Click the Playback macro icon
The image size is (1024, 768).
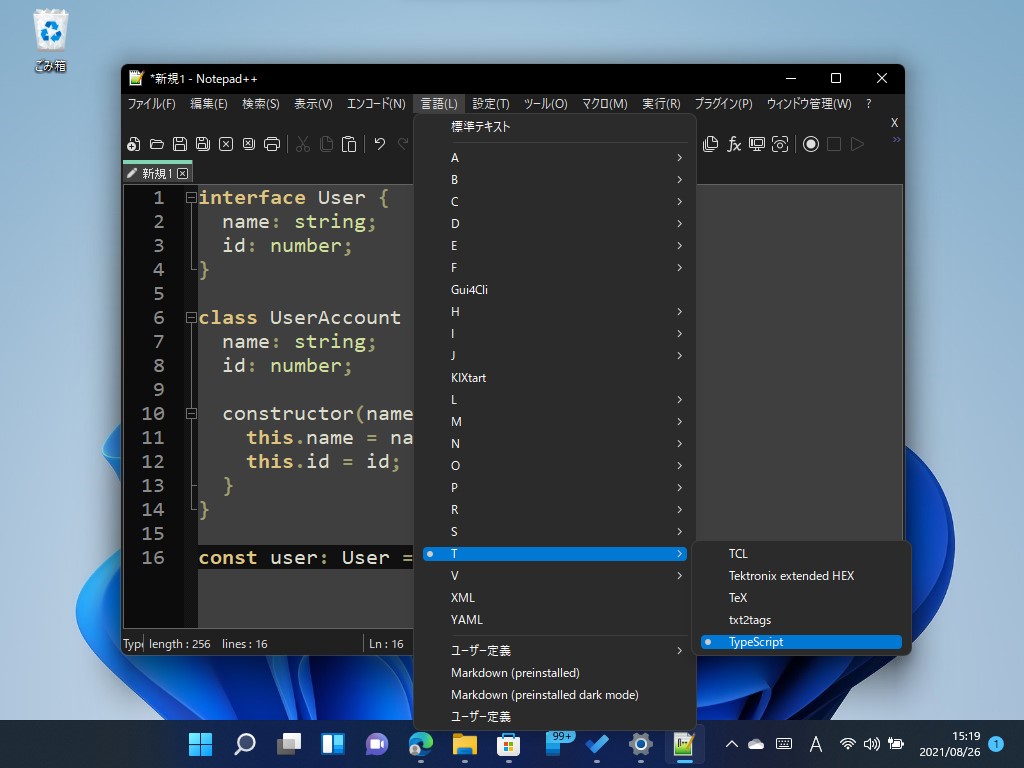[x=857, y=144]
